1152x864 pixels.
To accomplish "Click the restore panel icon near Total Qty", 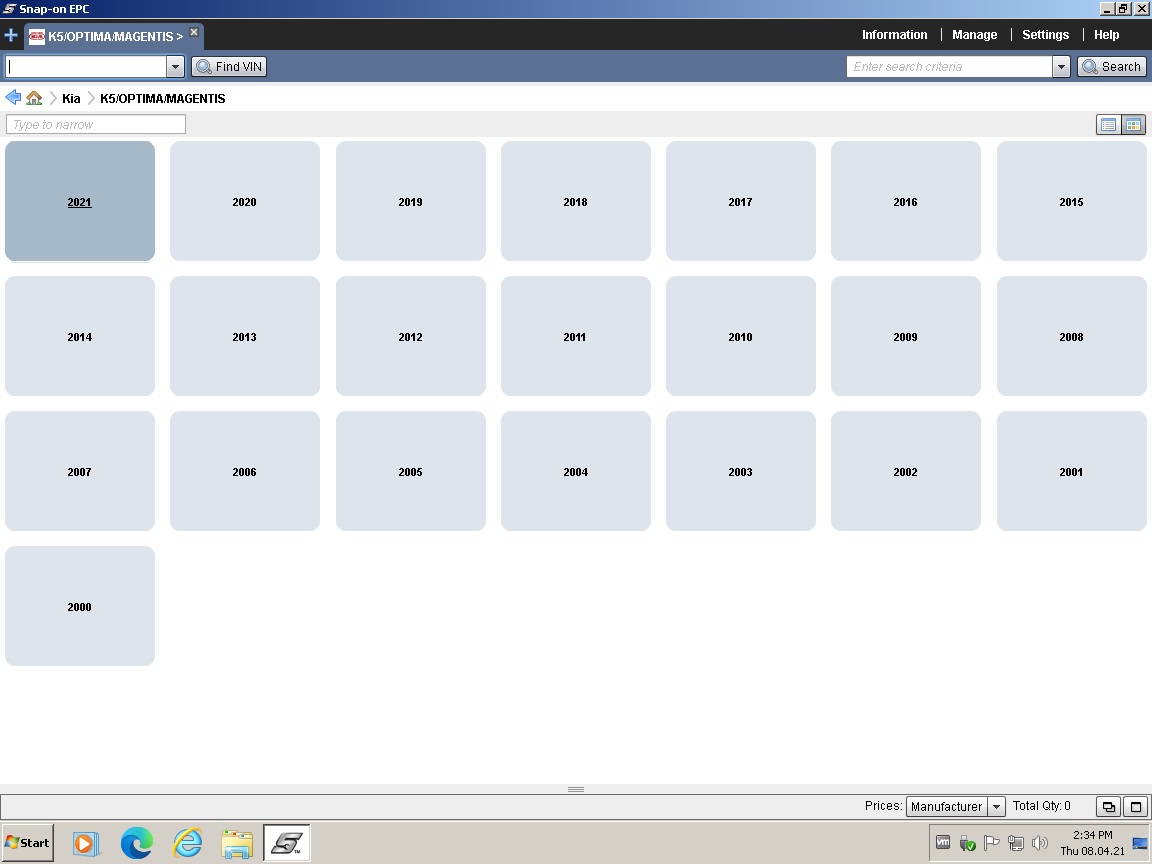I will click(x=1108, y=807).
